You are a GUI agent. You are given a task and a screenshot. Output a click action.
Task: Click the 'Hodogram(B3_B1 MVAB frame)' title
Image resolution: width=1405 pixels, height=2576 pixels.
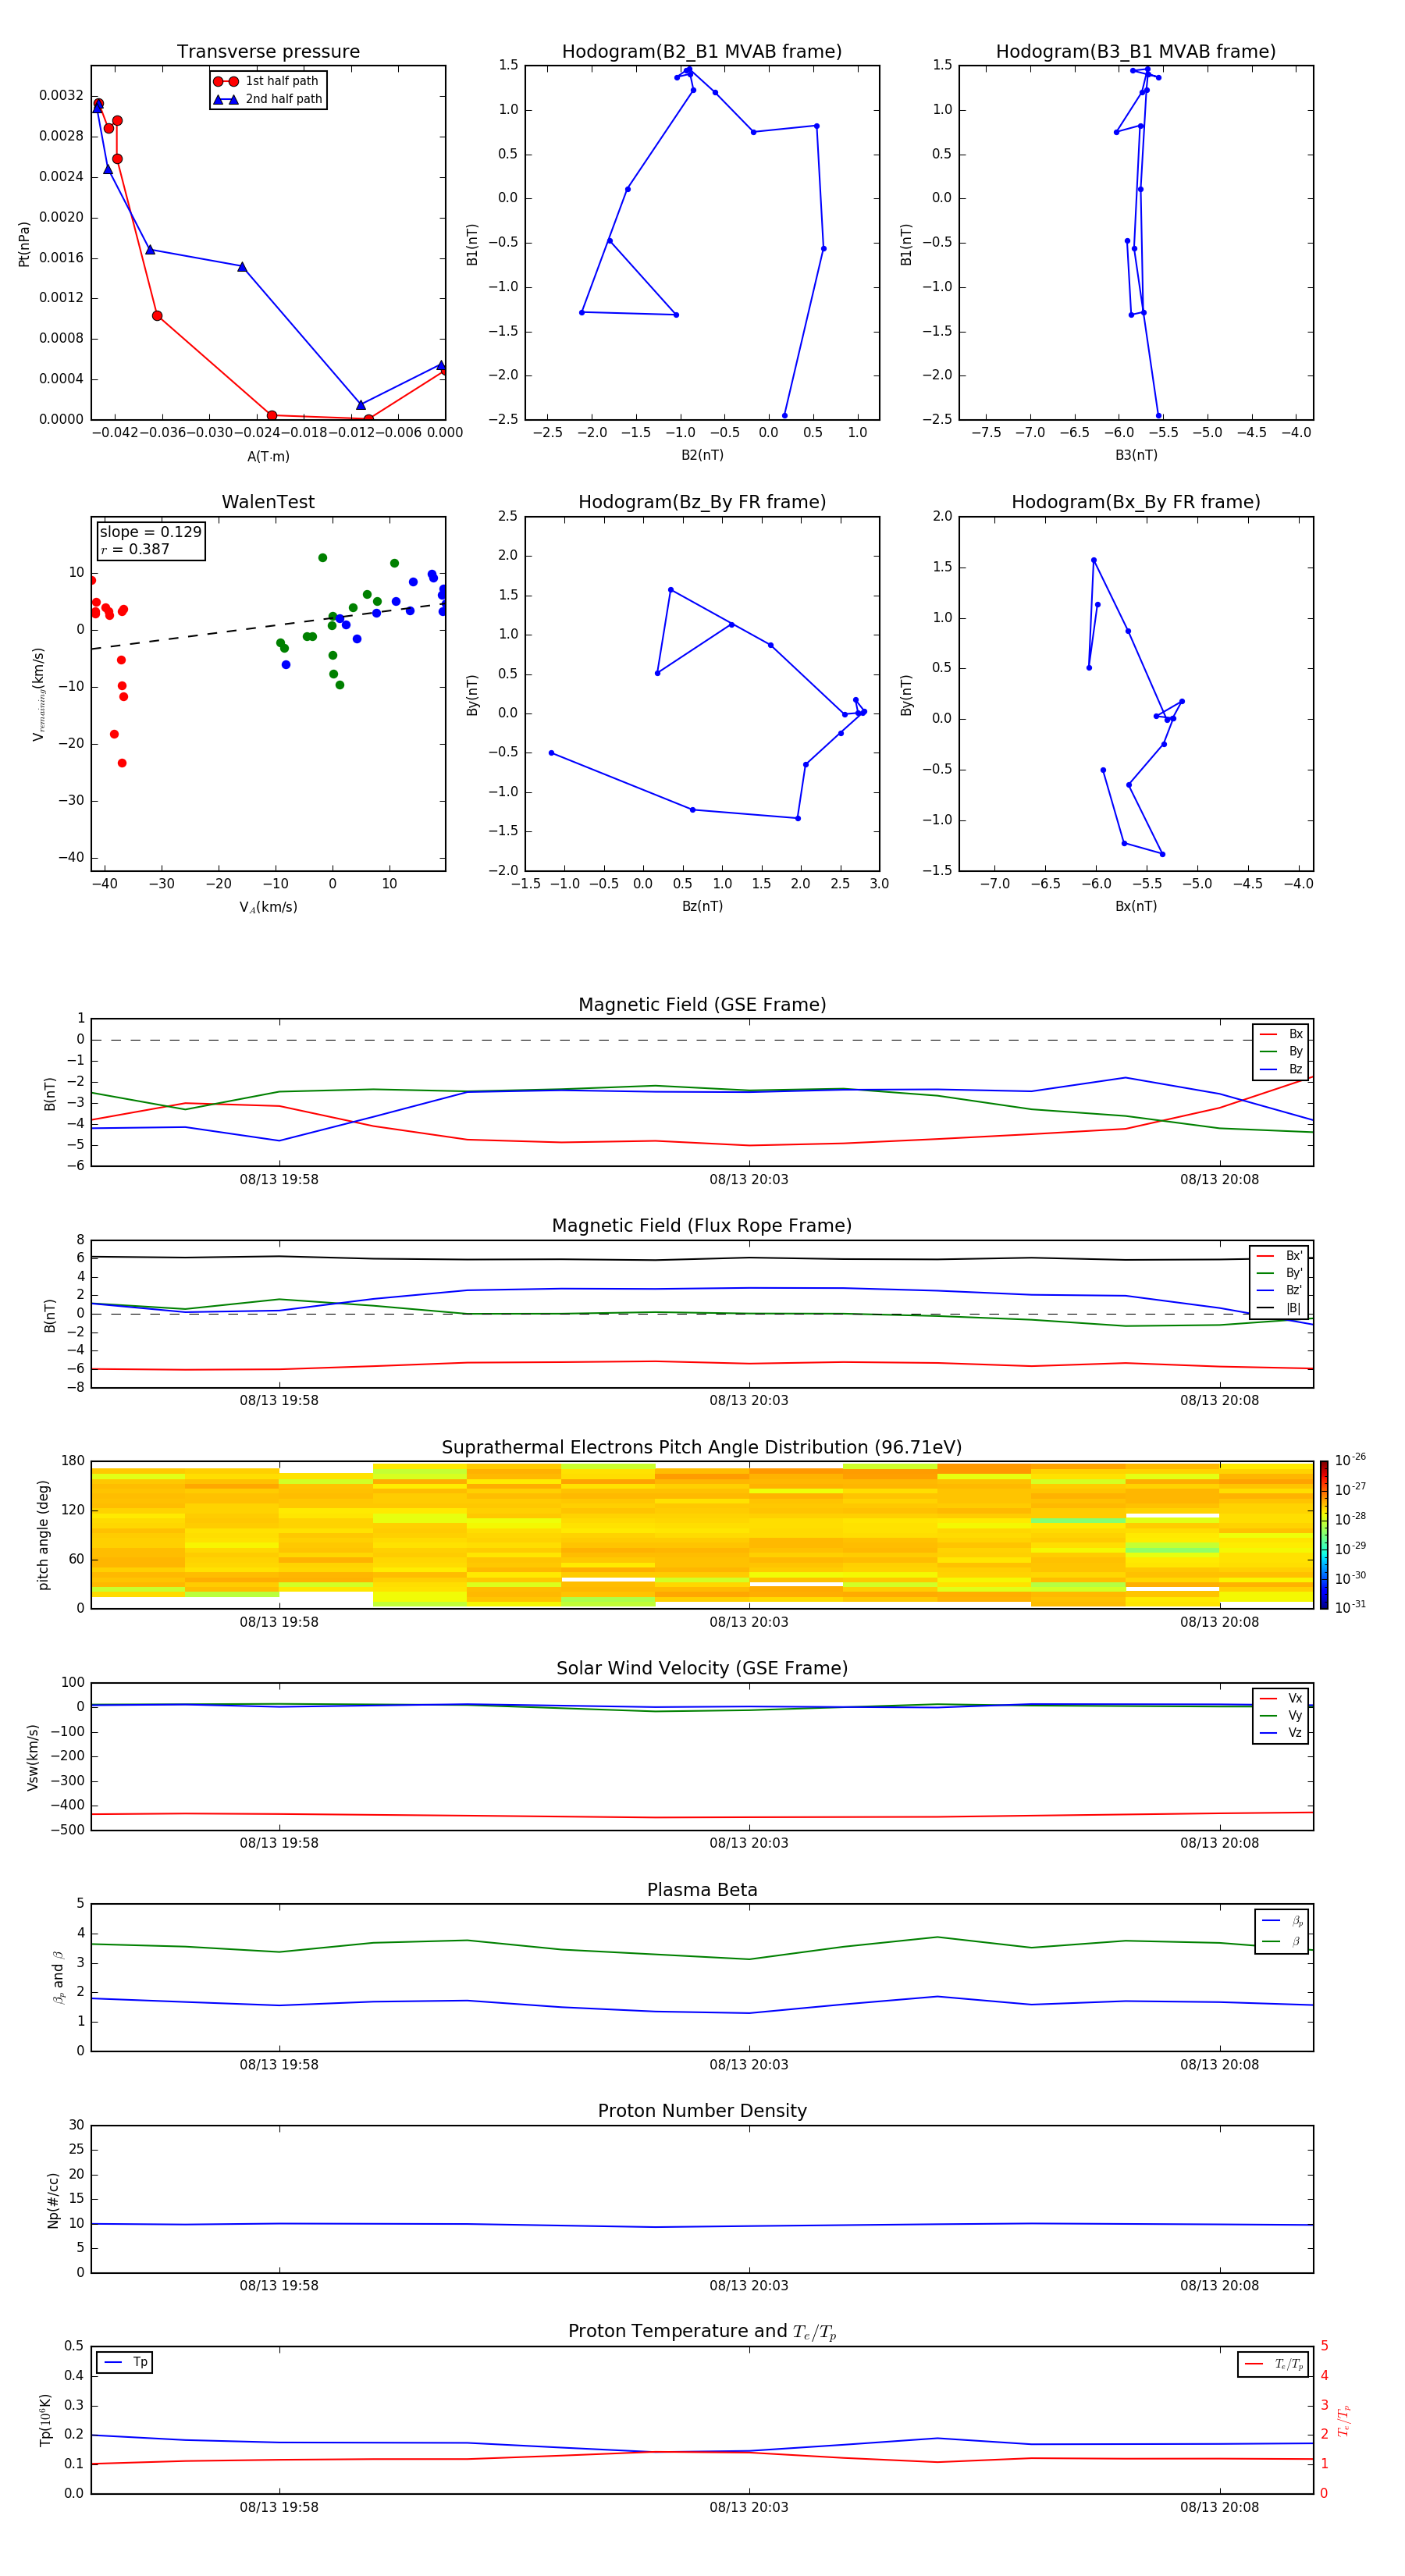1136,52
